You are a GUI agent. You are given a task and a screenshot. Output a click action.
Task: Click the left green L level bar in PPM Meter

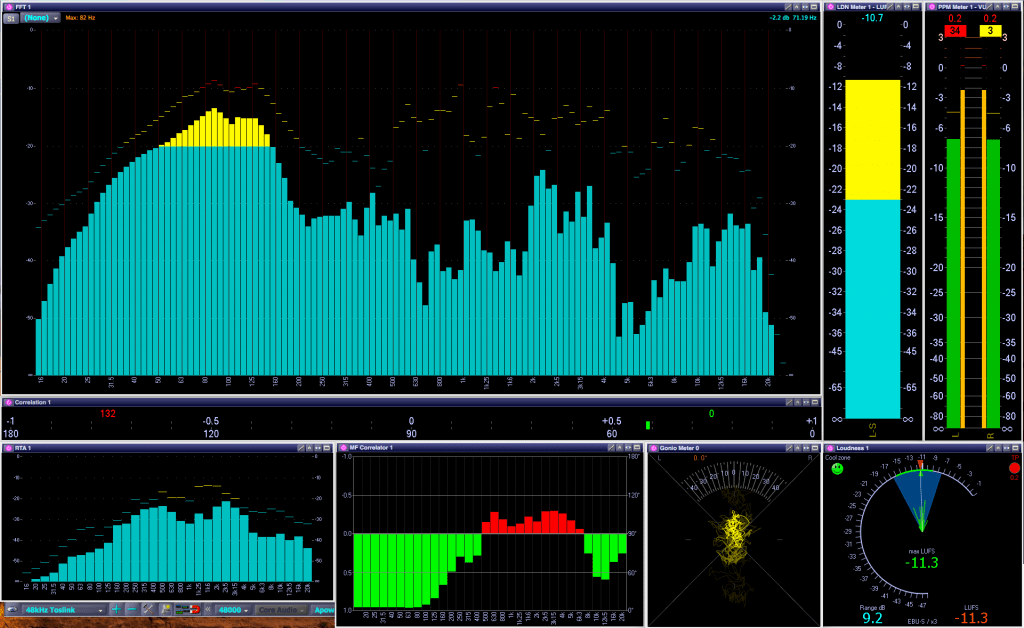(x=953, y=283)
